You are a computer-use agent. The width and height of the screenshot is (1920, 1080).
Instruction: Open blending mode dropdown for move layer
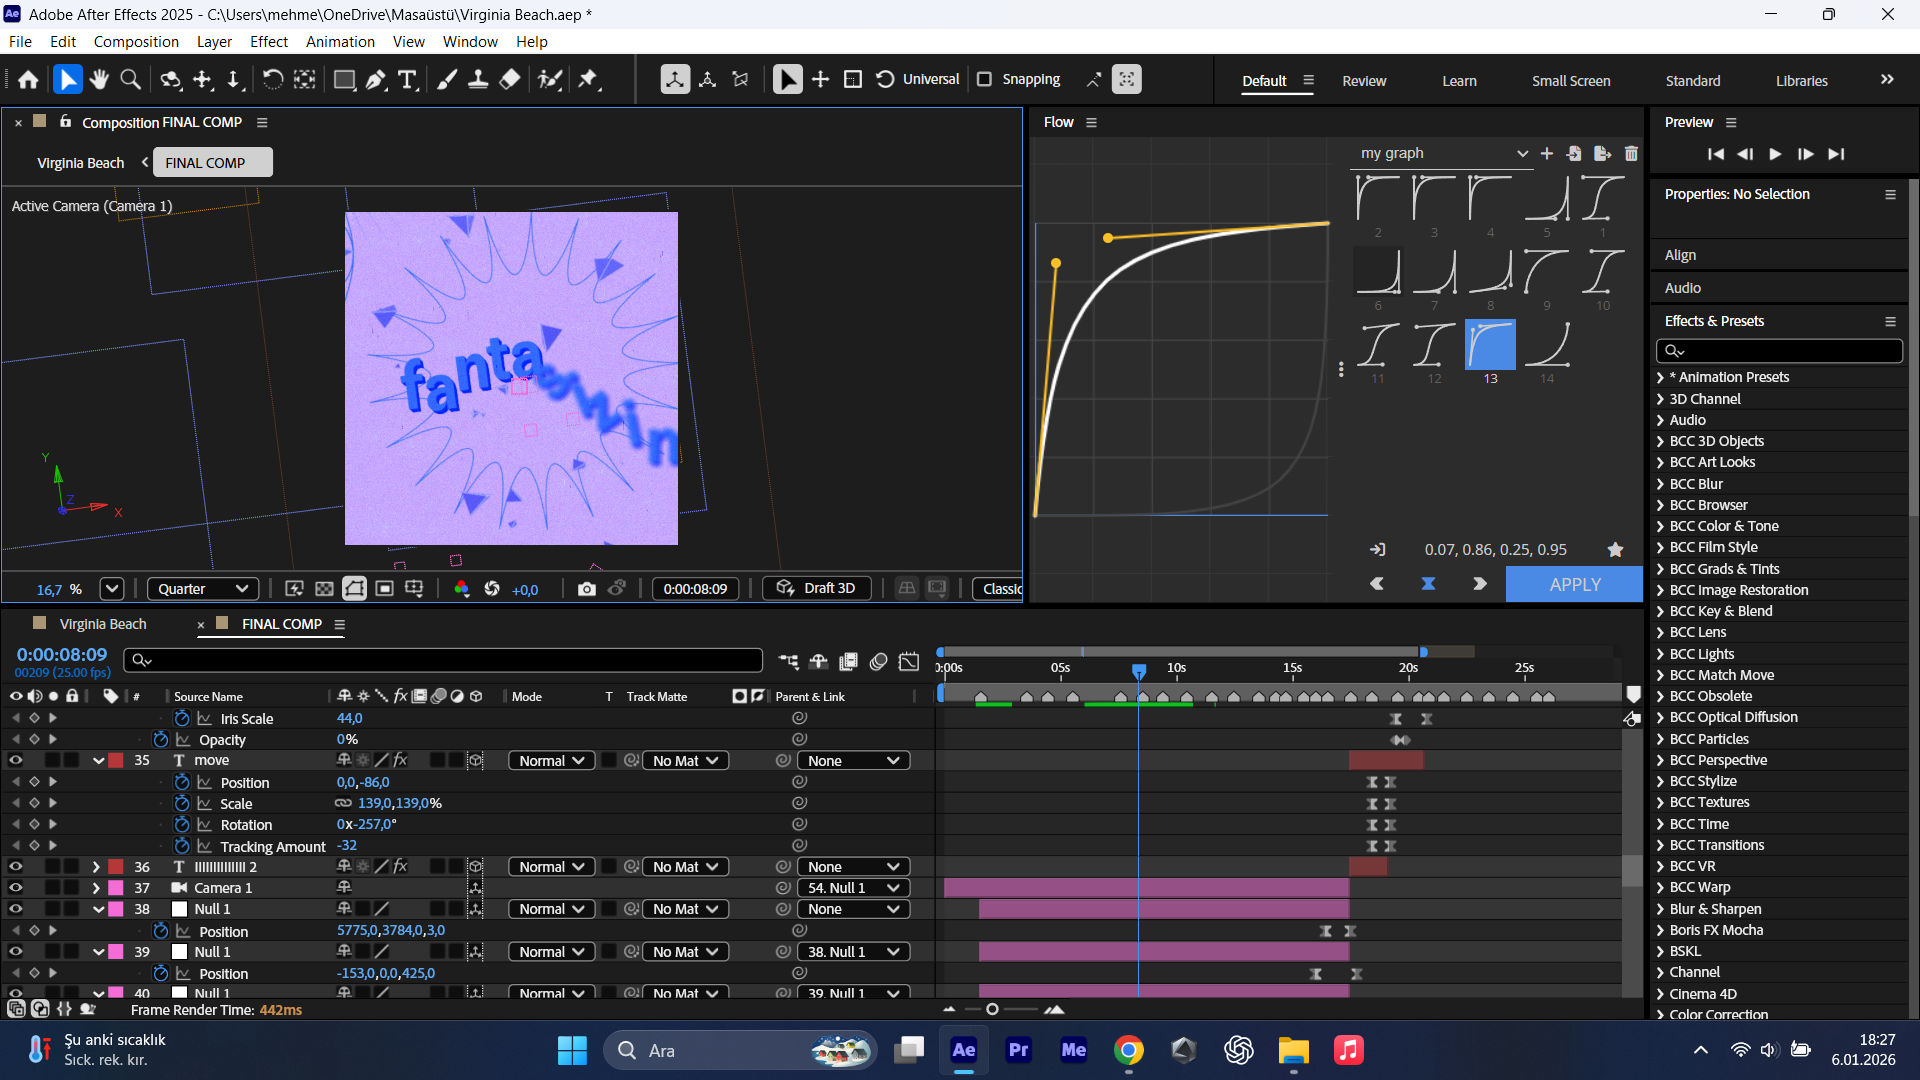click(x=552, y=761)
